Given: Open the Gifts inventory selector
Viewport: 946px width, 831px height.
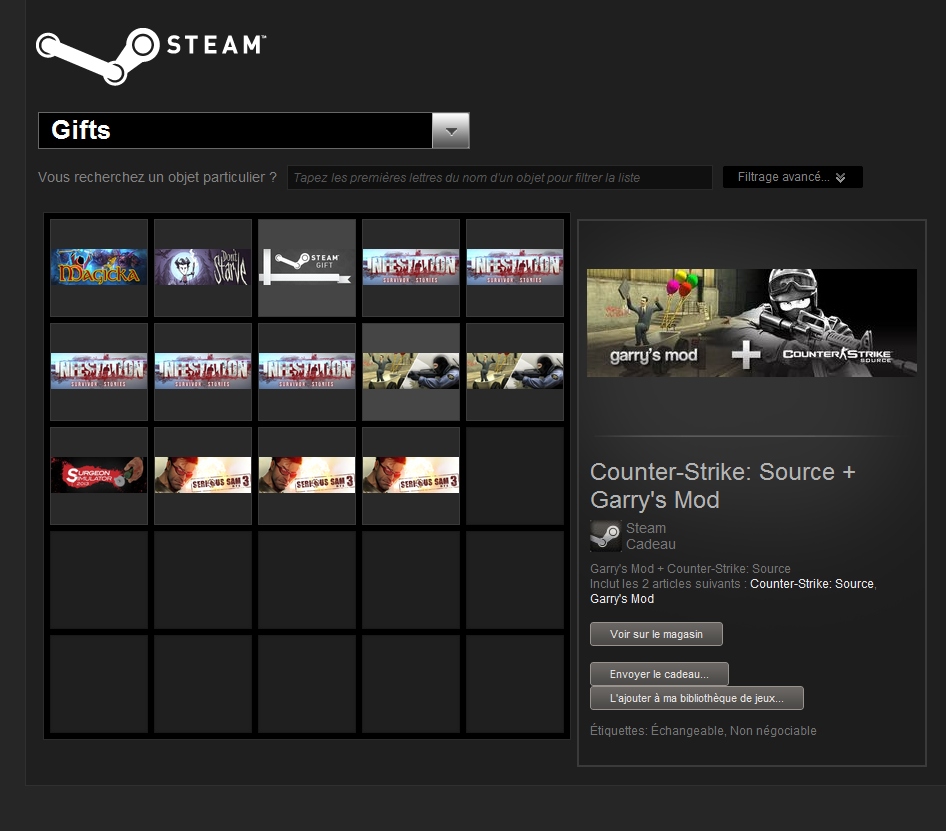Looking at the screenshot, I should [x=235, y=131].
